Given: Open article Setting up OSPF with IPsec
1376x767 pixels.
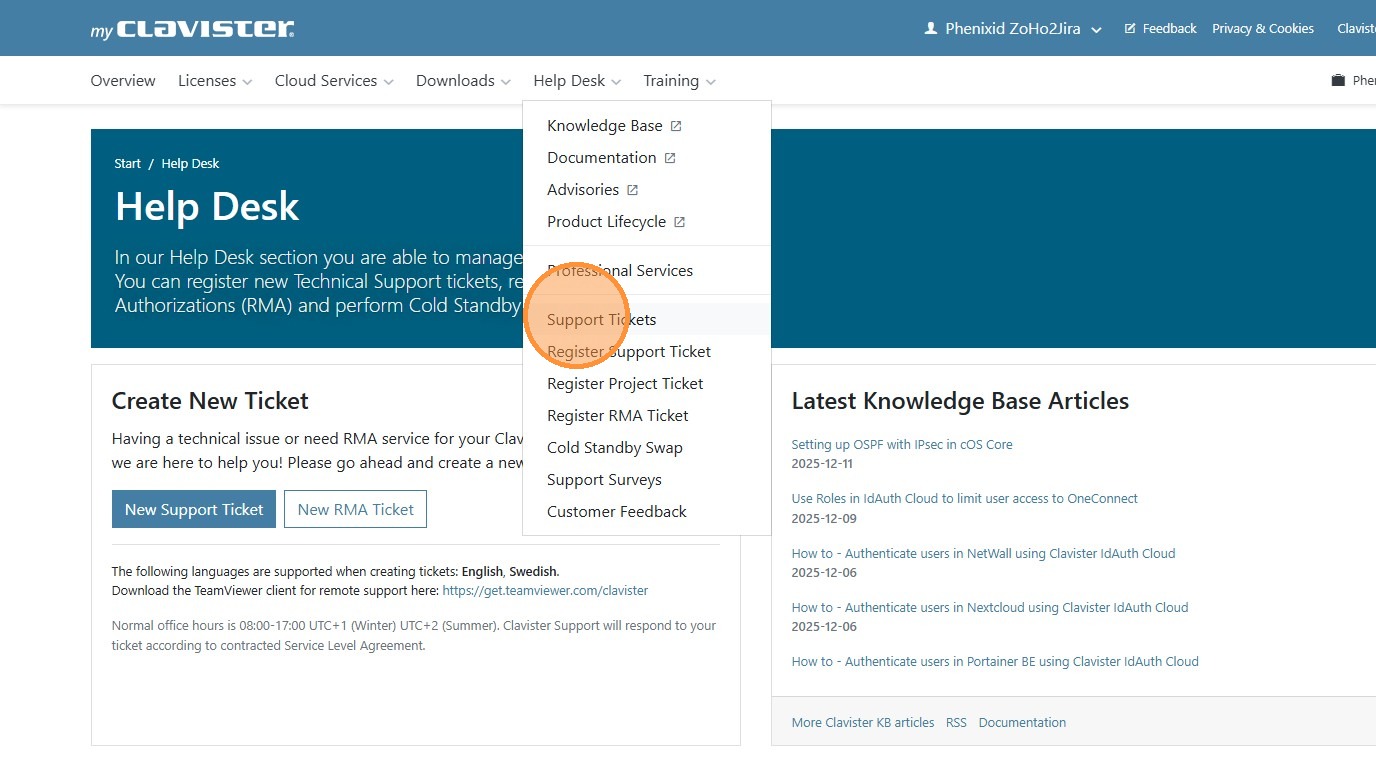Looking at the screenshot, I should click(x=901, y=445).
